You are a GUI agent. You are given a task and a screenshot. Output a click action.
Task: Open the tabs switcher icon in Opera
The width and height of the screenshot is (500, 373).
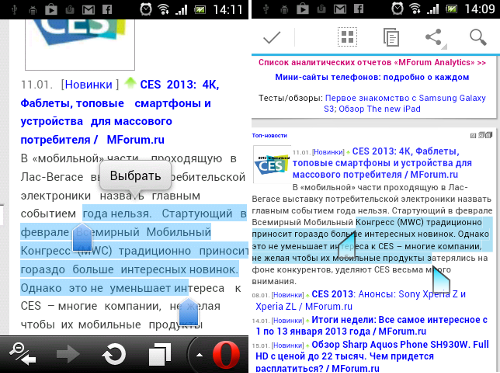coord(160,354)
